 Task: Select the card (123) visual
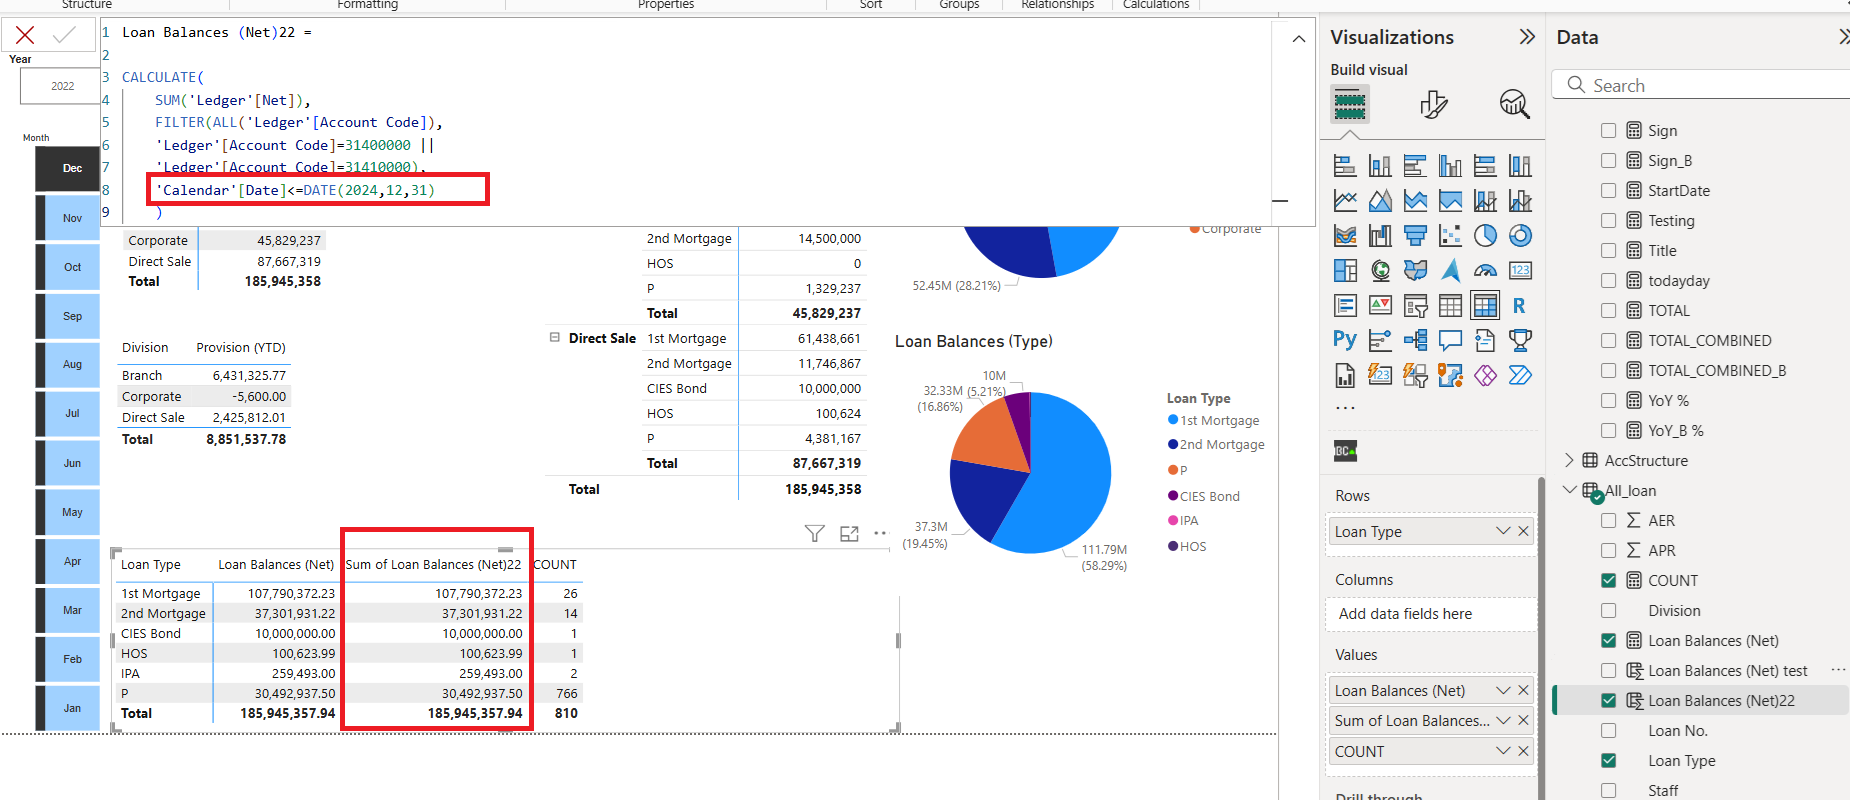[x=1520, y=271]
